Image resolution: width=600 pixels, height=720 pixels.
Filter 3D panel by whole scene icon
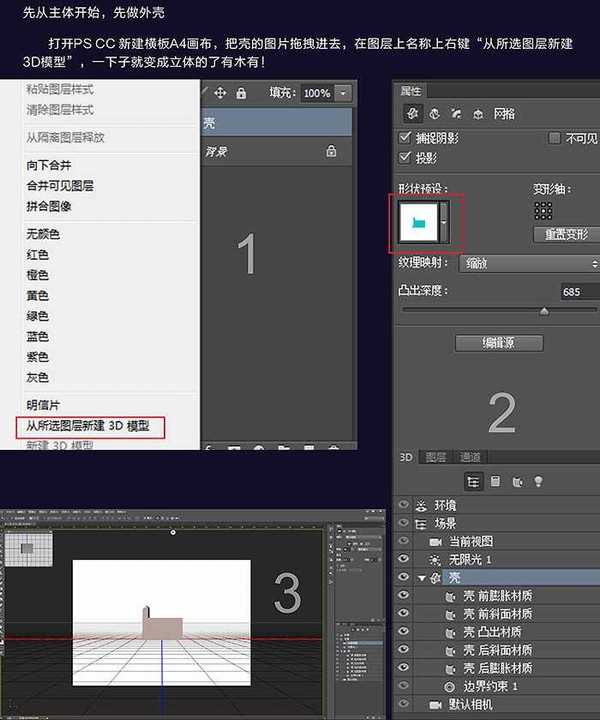tap(473, 481)
